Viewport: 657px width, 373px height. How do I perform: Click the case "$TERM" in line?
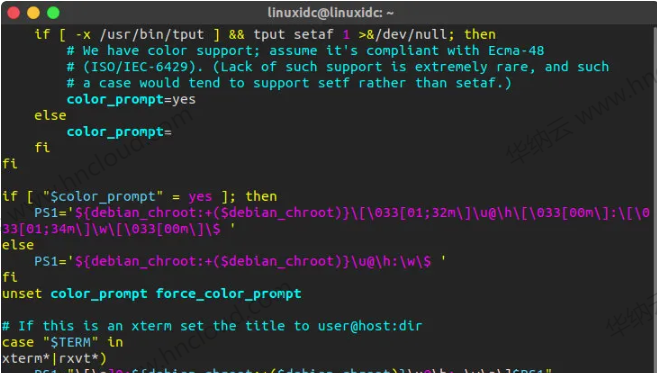pyautogui.click(x=62, y=342)
